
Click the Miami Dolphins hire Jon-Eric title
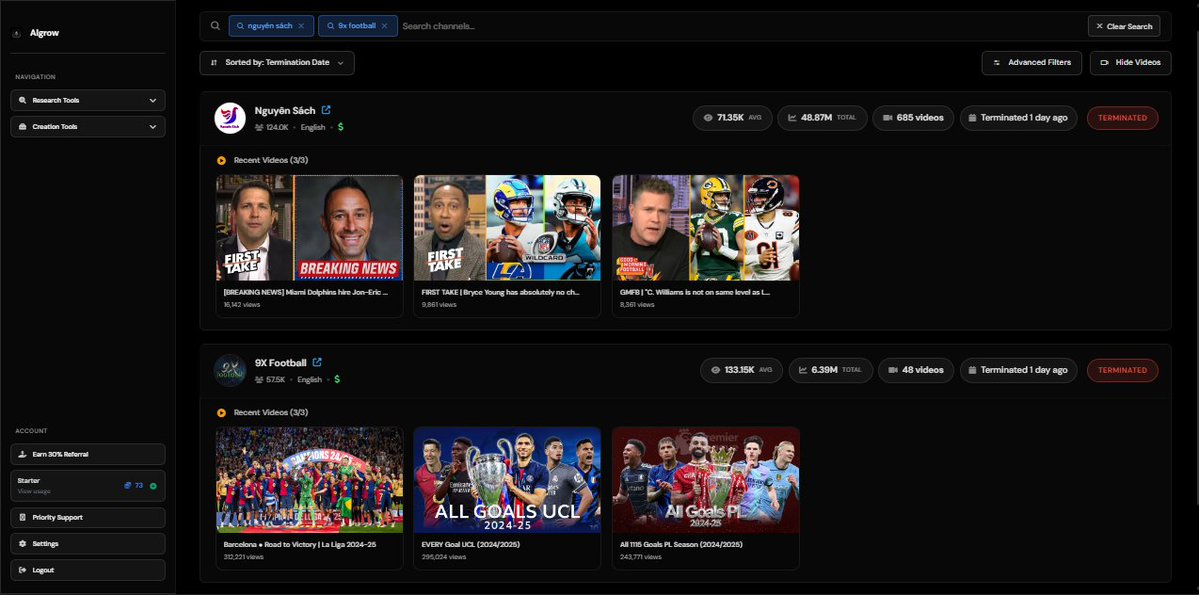[x=306, y=292]
